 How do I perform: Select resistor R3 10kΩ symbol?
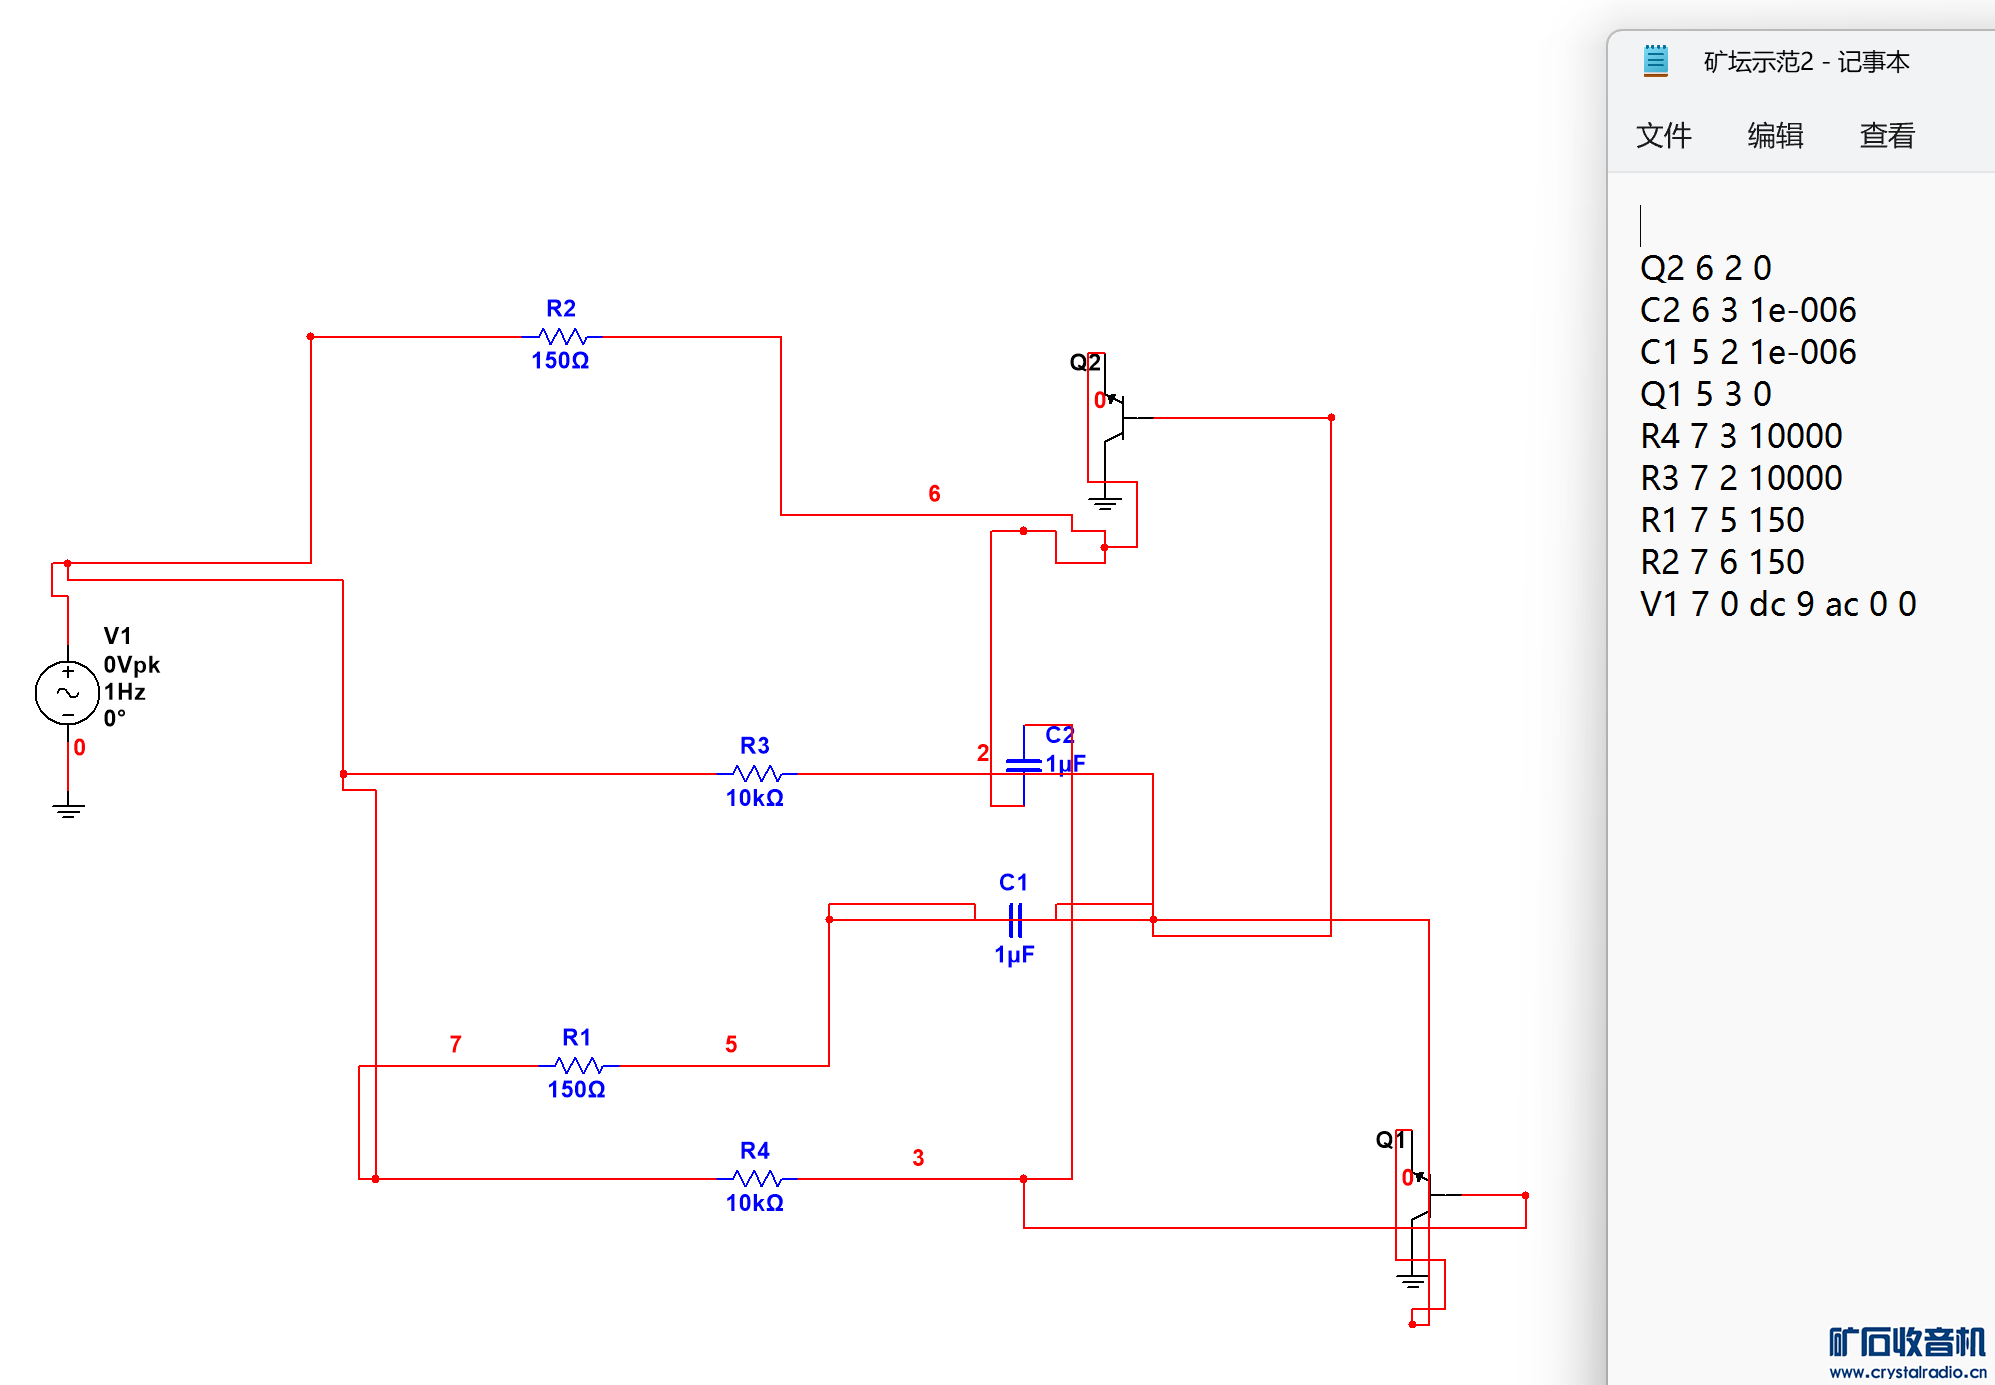(x=757, y=774)
